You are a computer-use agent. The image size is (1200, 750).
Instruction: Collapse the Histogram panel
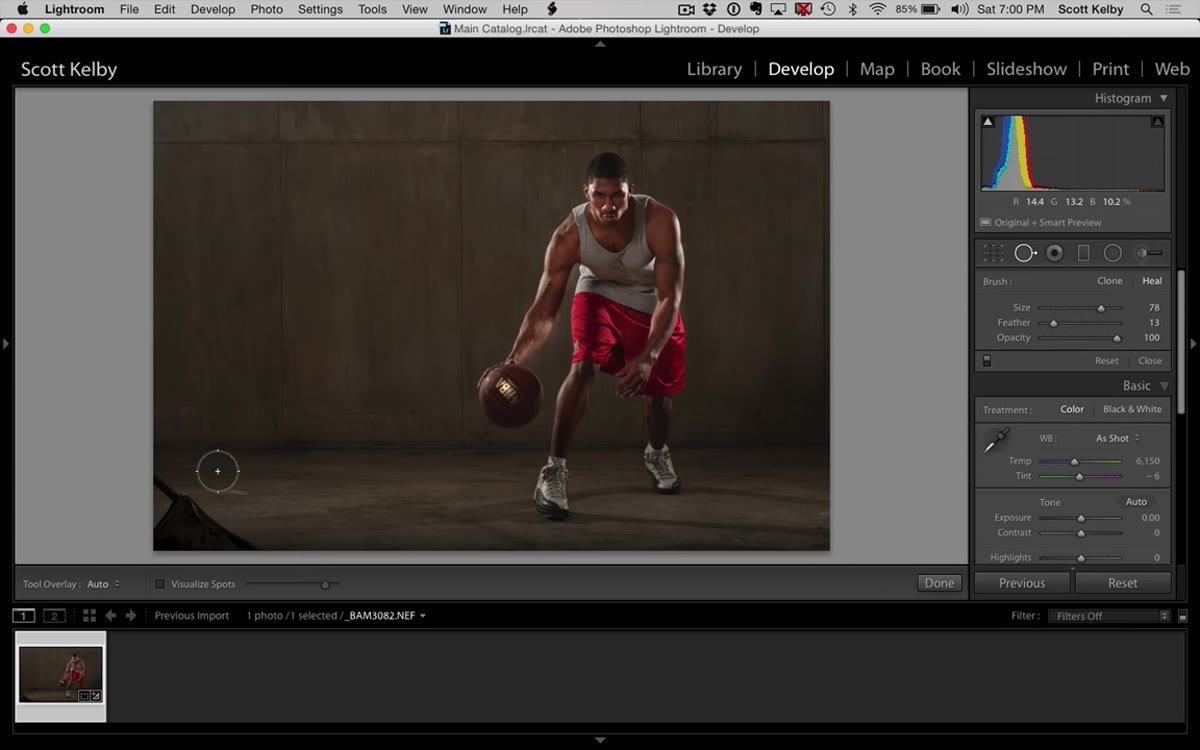(1163, 98)
